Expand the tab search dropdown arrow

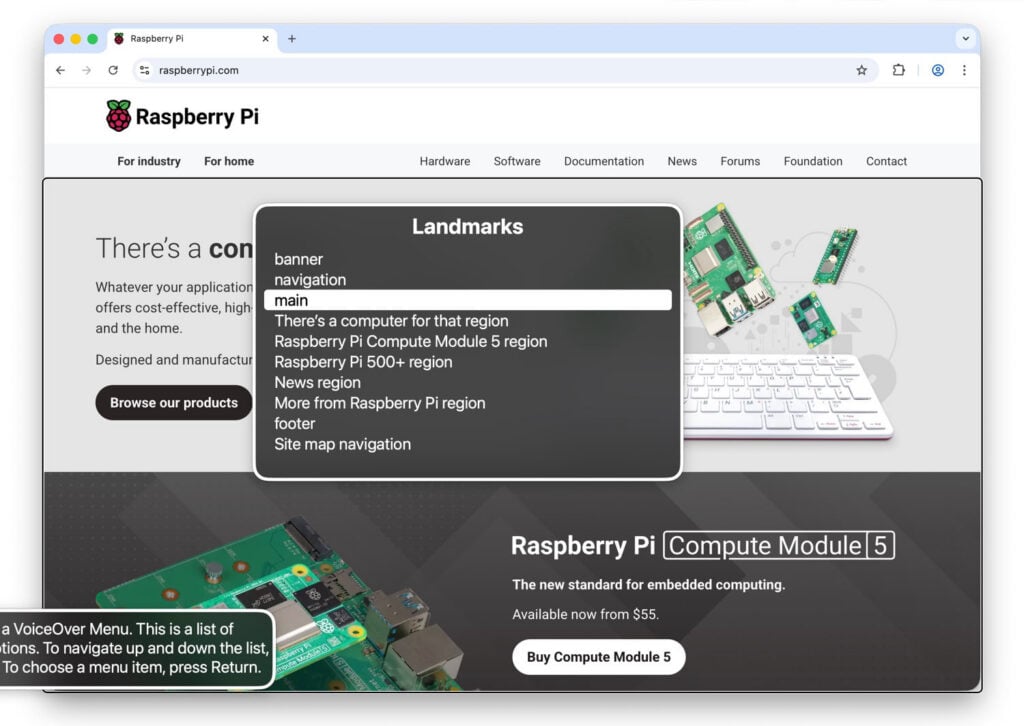point(965,39)
